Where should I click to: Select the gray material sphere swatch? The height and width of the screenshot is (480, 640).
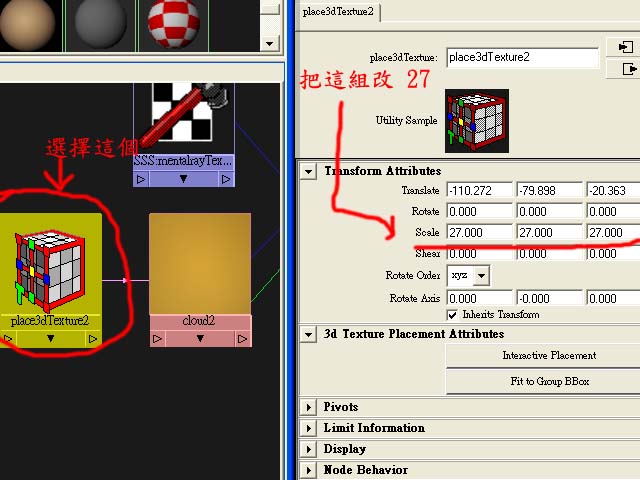tap(100, 24)
